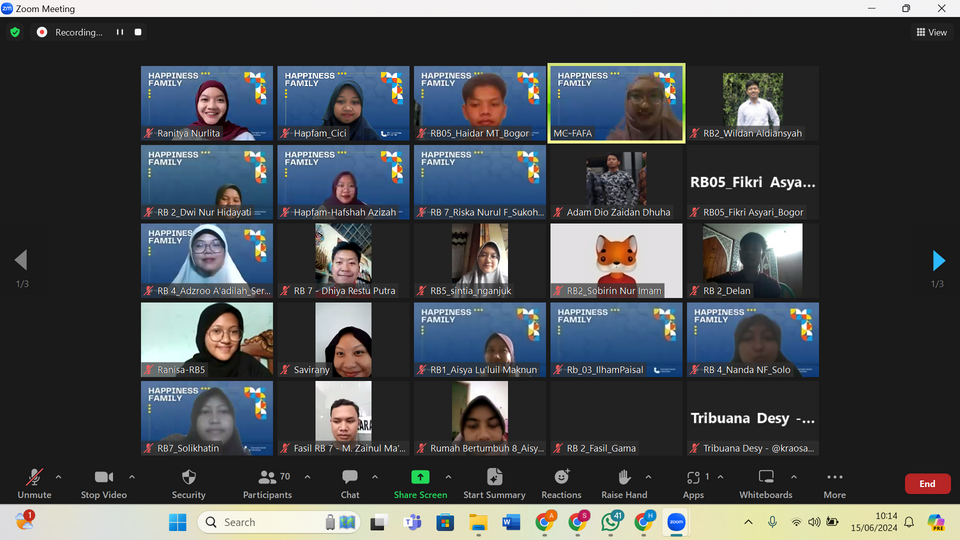Open the View layout menu

point(931,32)
